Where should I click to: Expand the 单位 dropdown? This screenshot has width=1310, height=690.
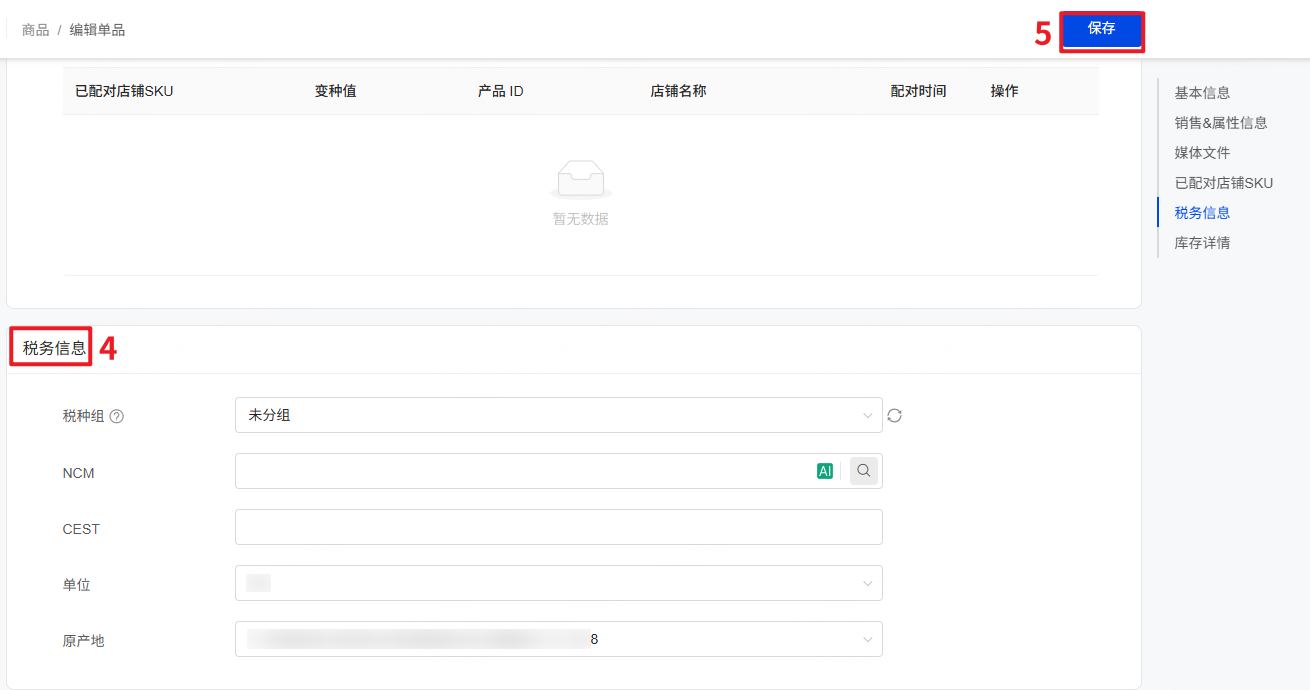coord(558,583)
